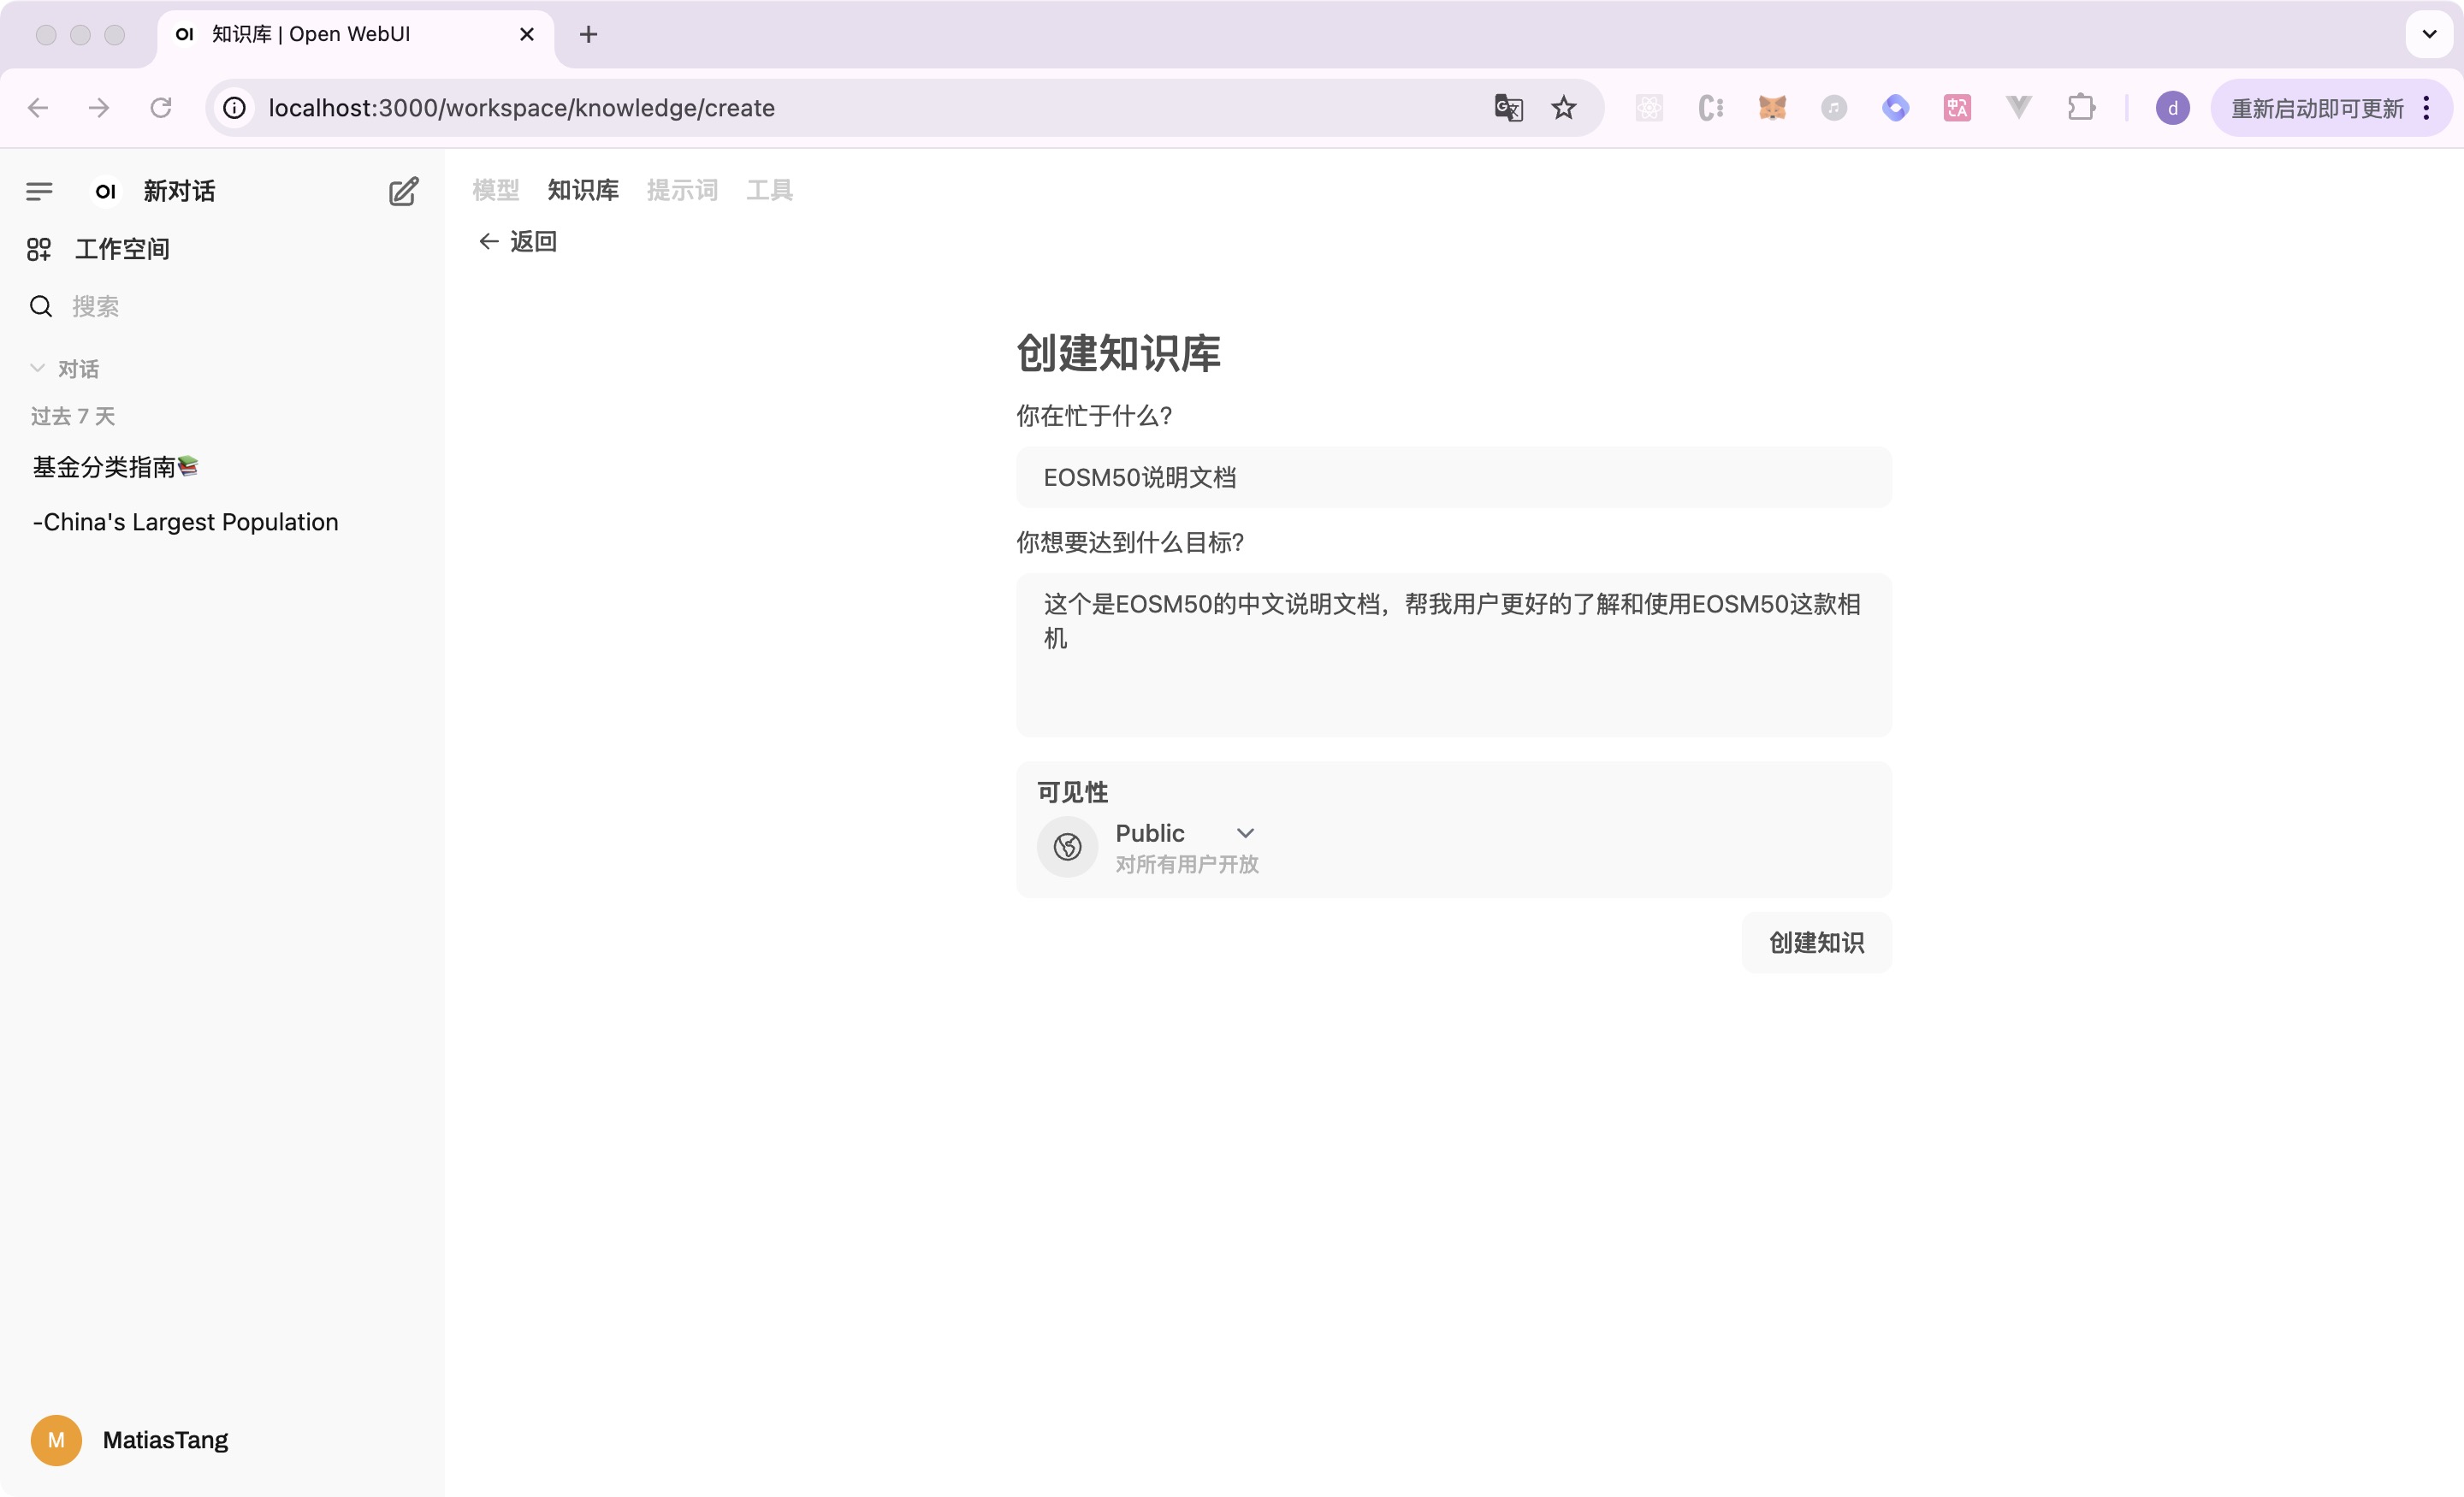Toggle the sidebar hamburger menu icon
The image size is (2464, 1497).
pos(39,191)
